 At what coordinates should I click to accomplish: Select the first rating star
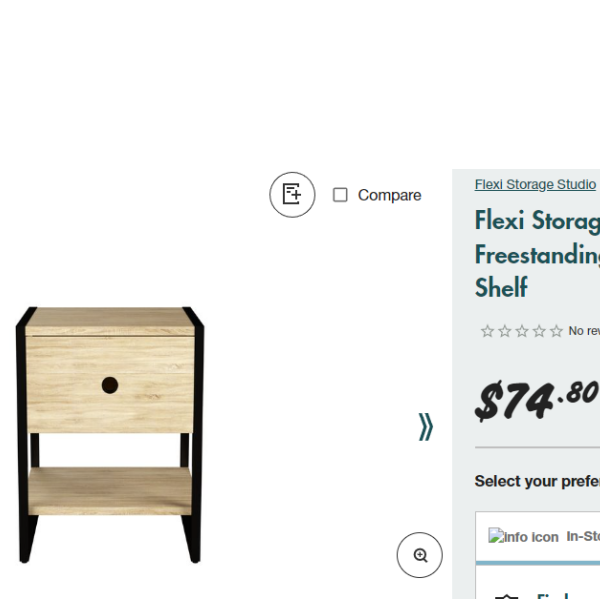coord(487,331)
